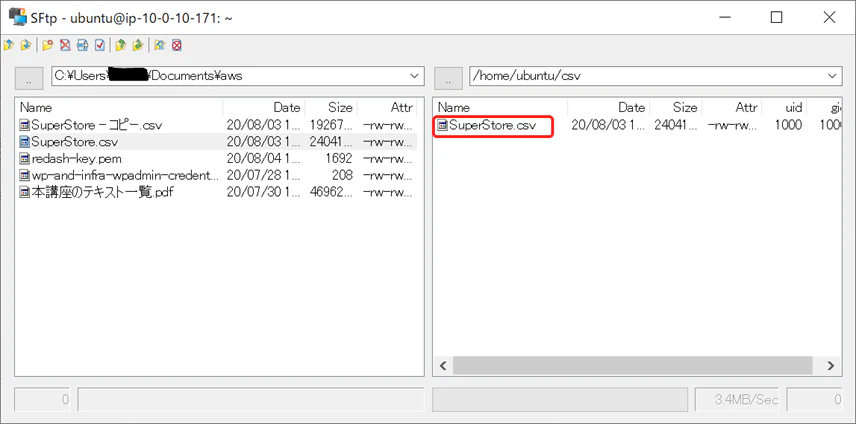Select local file 'SuperStore.csv' in left pane
Viewport: 856px width, 424px height.
pyautogui.click(x=68, y=142)
